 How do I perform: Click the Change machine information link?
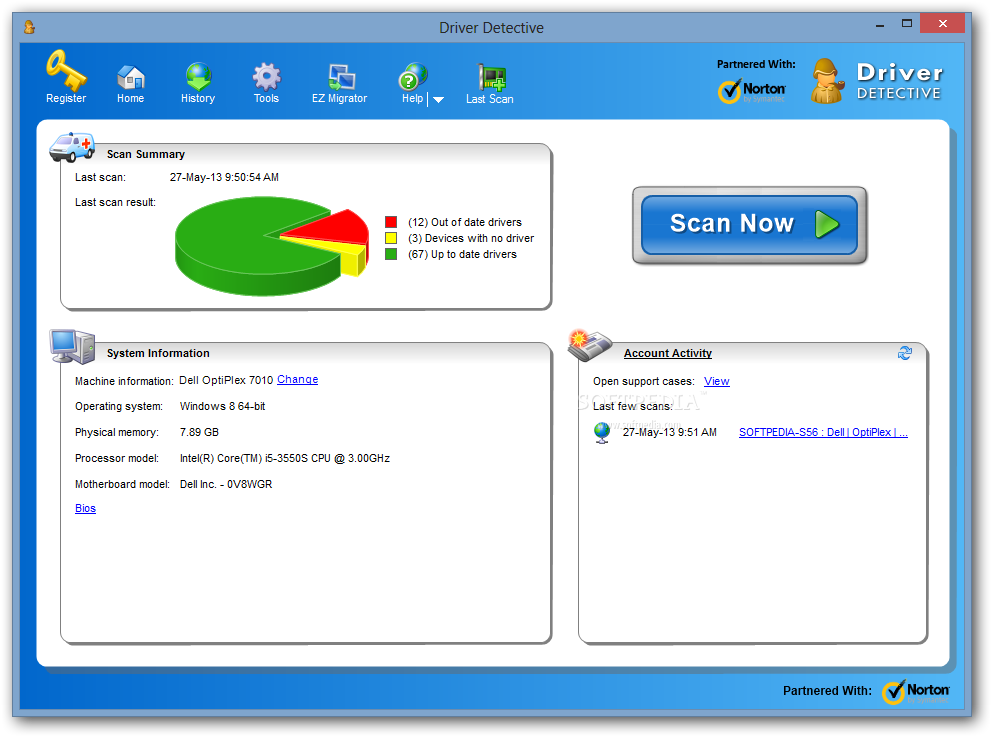coord(297,380)
